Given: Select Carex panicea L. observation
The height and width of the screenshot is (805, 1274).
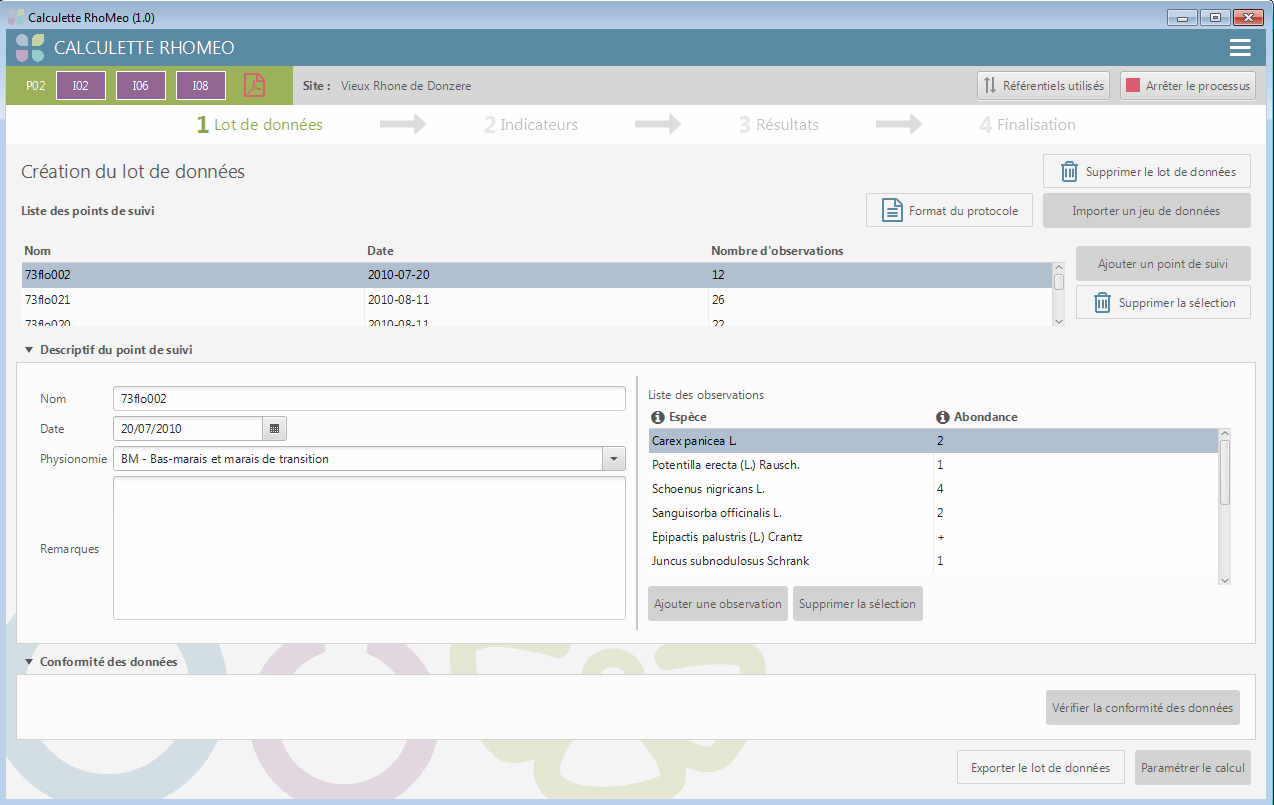Looking at the screenshot, I should (x=933, y=440).
